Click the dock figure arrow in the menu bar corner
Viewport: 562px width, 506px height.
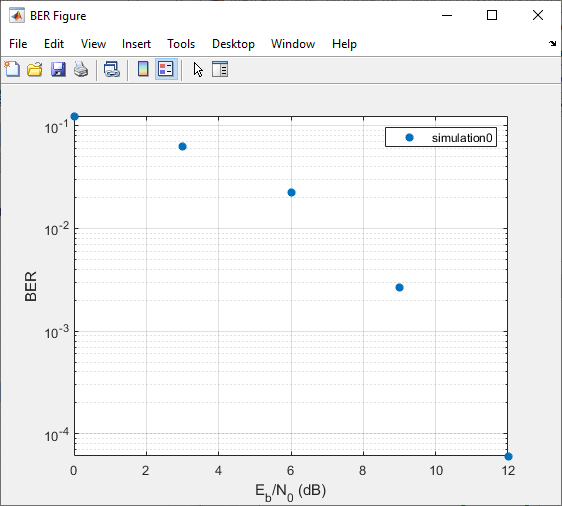pyautogui.click(x=552, y=43)
